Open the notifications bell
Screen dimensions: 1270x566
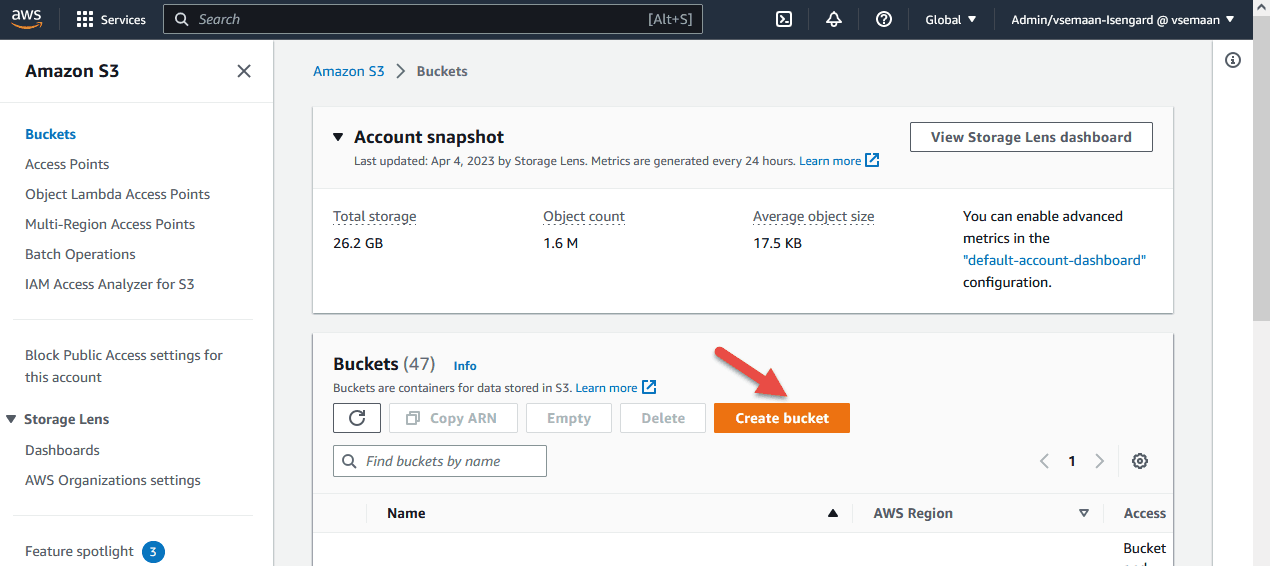834,19
